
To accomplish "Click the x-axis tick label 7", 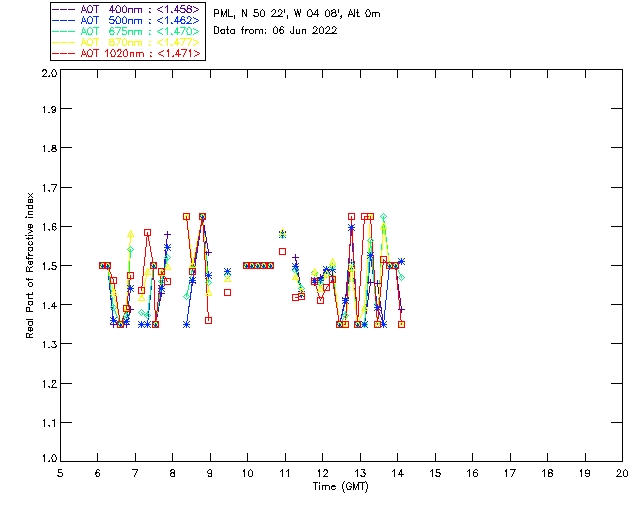I will [x=135, y=474].
